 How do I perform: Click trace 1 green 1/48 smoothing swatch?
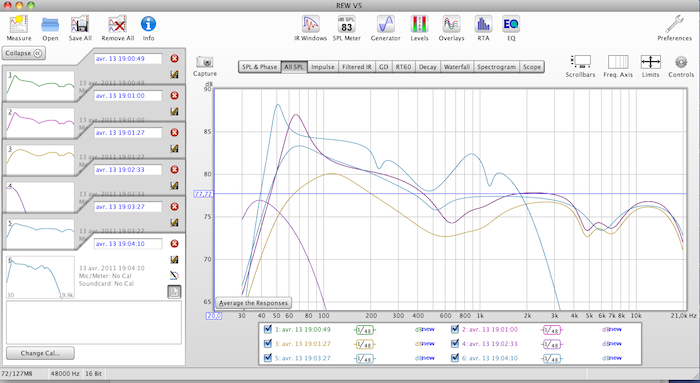tap(365, 330)
